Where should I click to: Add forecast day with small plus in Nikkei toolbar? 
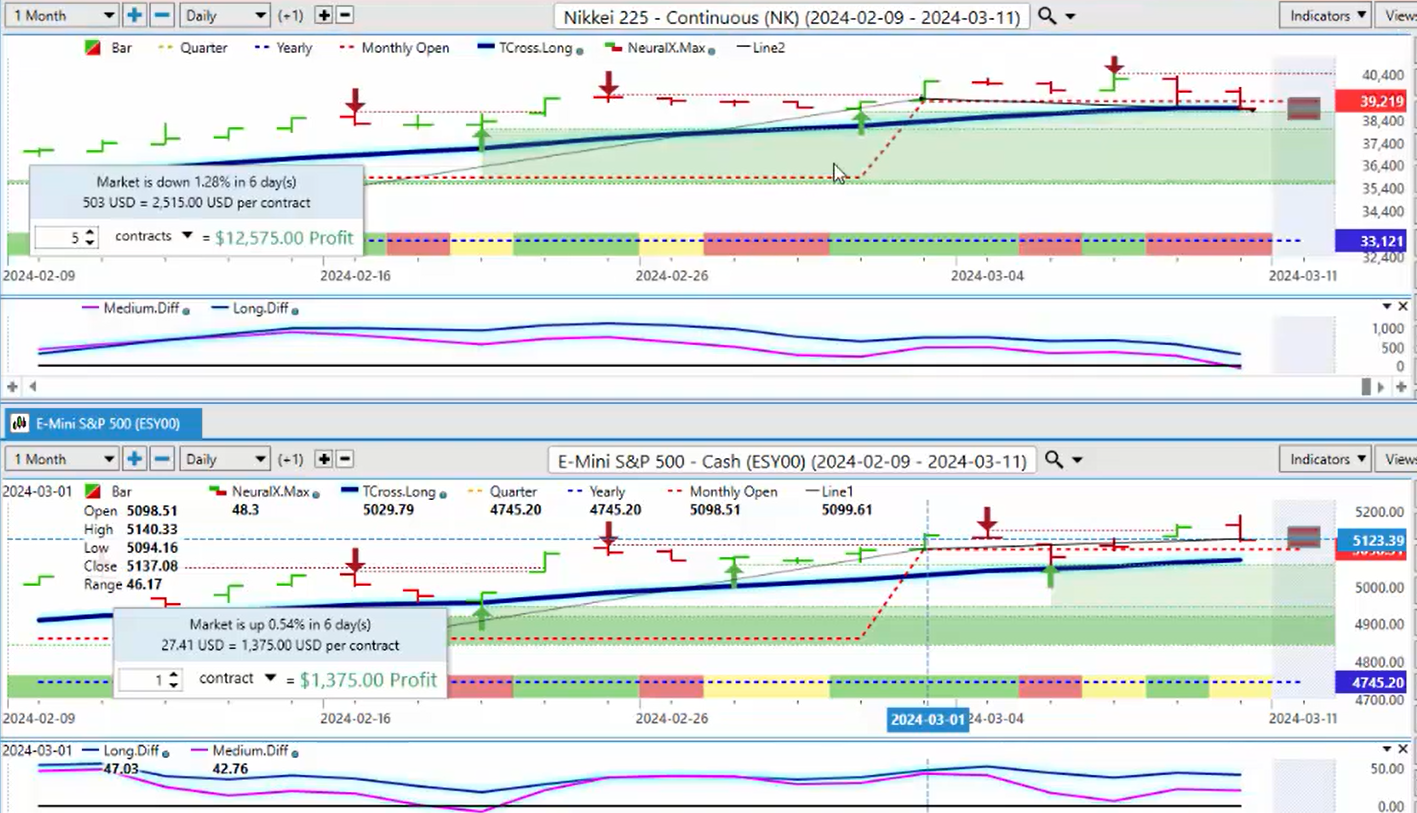tap(324, 15)
